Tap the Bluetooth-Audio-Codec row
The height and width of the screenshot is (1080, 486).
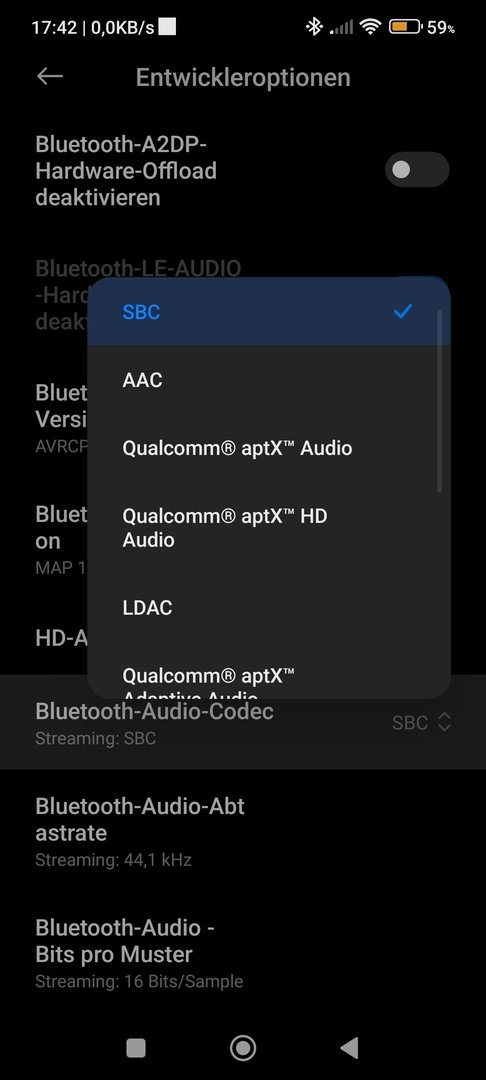click(x=243, y=722)
